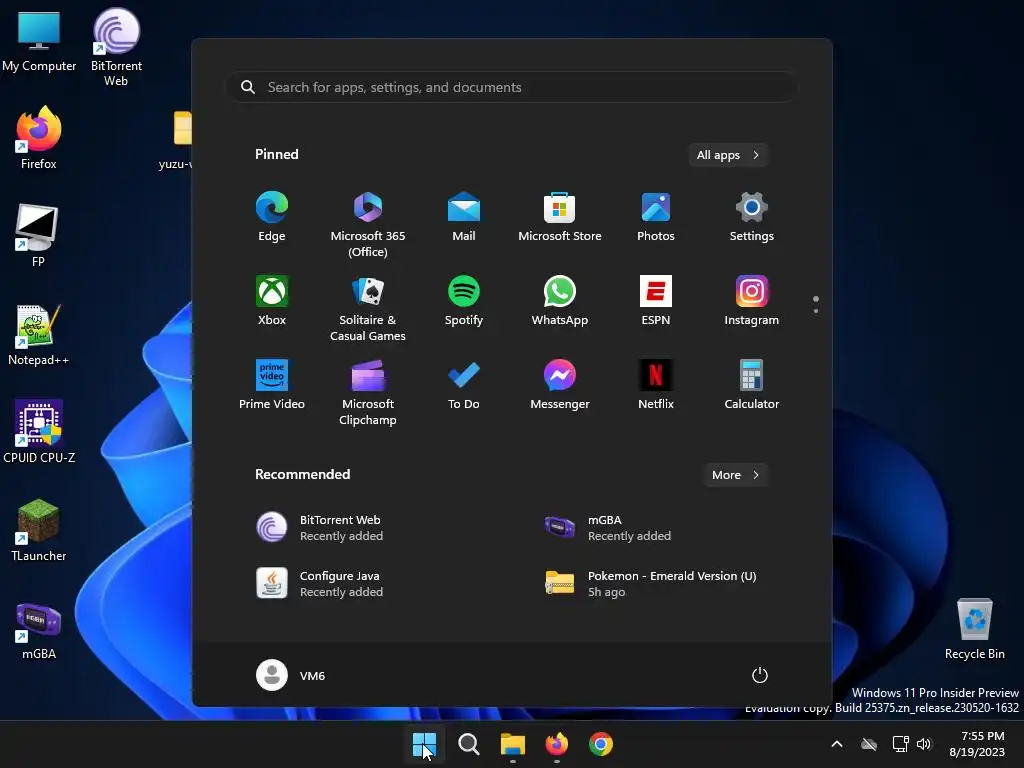Open Microsoft Clipchamp

368,392
